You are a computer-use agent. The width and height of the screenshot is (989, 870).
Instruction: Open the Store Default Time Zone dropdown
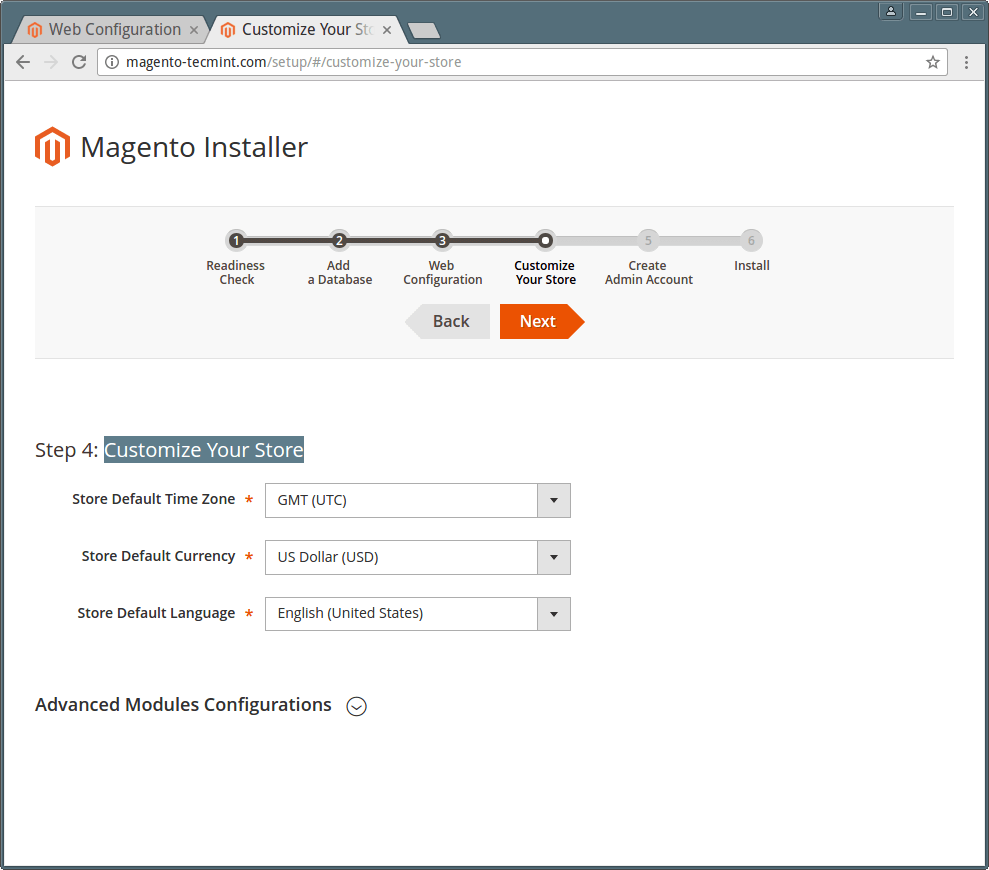click(418, 500)
